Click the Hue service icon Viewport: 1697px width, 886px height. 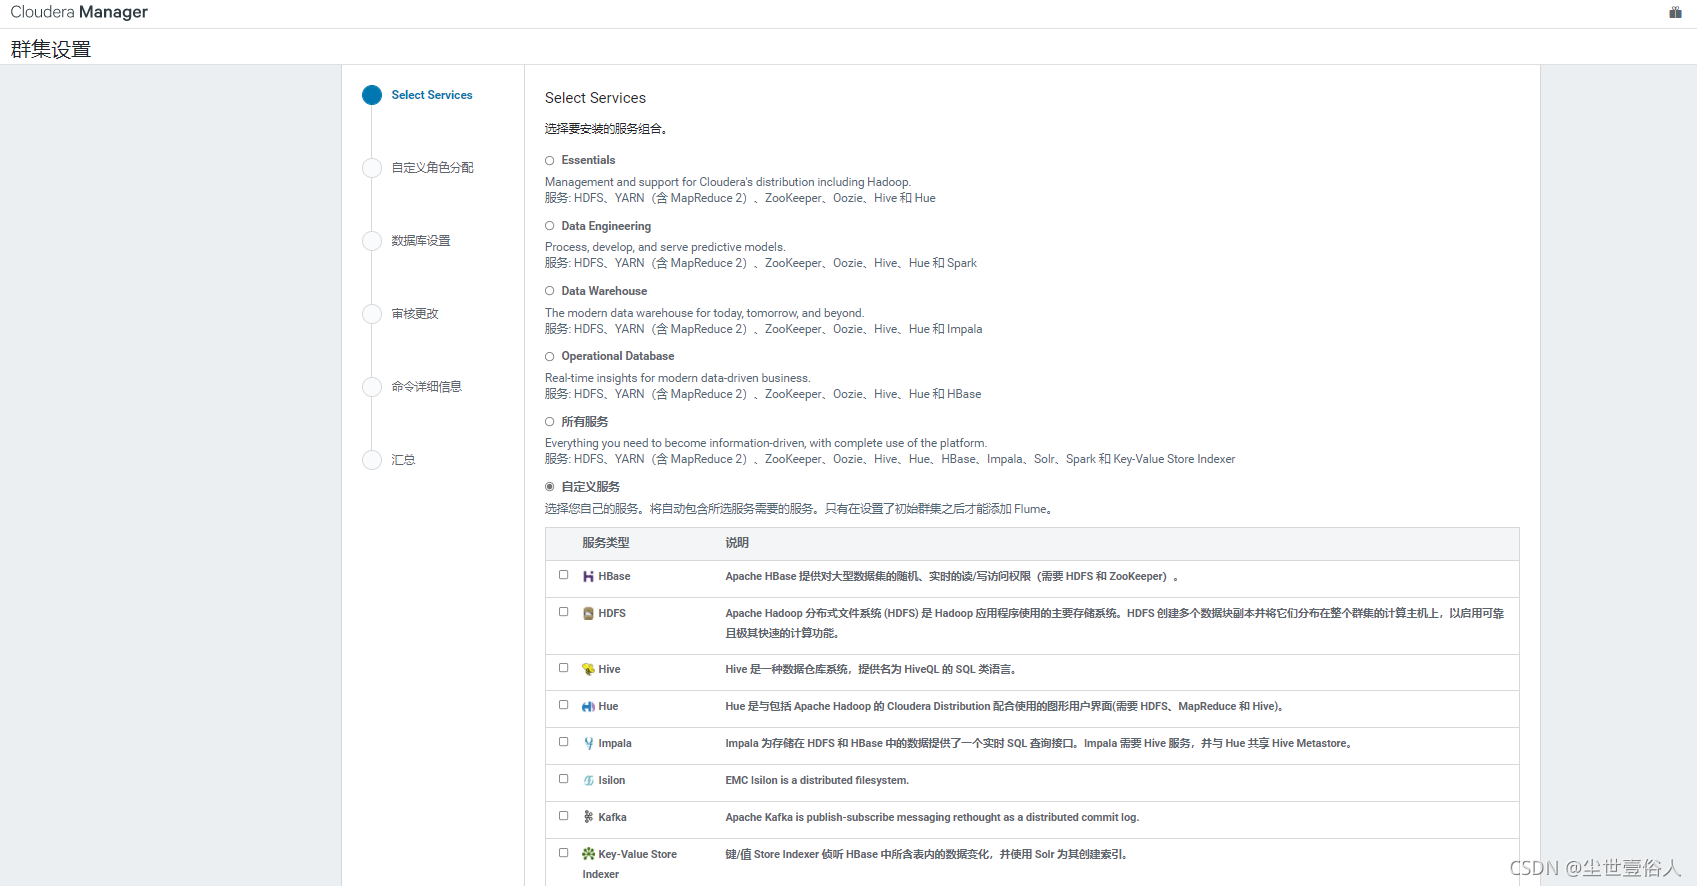588,707
